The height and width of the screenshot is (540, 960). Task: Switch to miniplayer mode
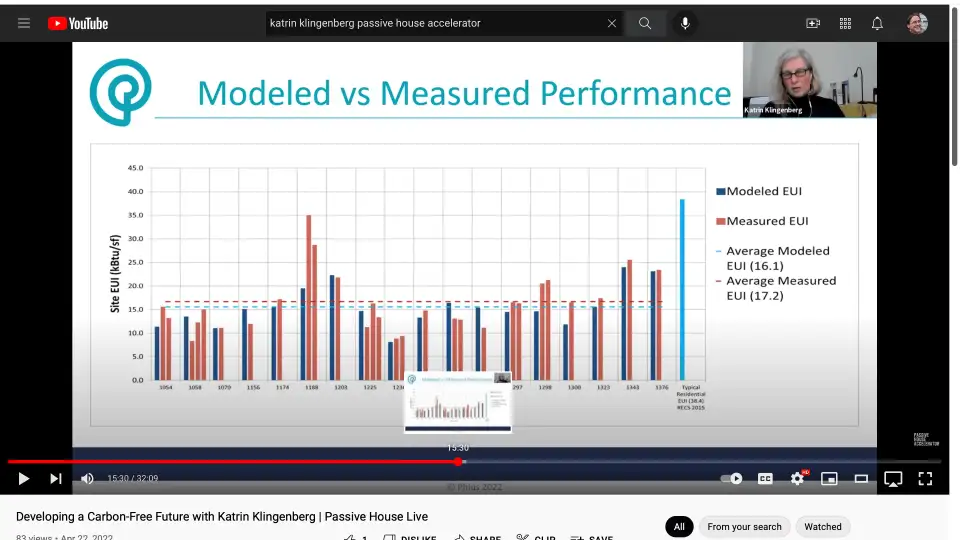pyautogui.click(x=829, y=479)
